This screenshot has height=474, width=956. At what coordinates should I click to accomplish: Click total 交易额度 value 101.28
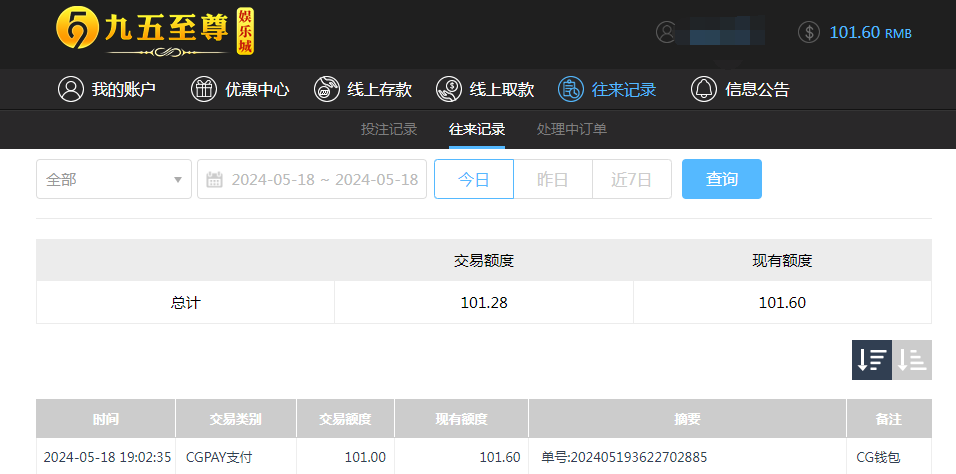tap(484, 303)
